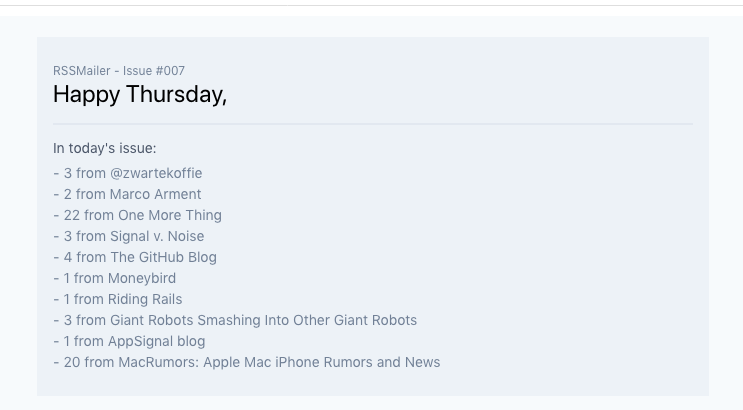Click the horizontal divider below the greeting
Screen dimensions: 743x410
tap(372, 124)
